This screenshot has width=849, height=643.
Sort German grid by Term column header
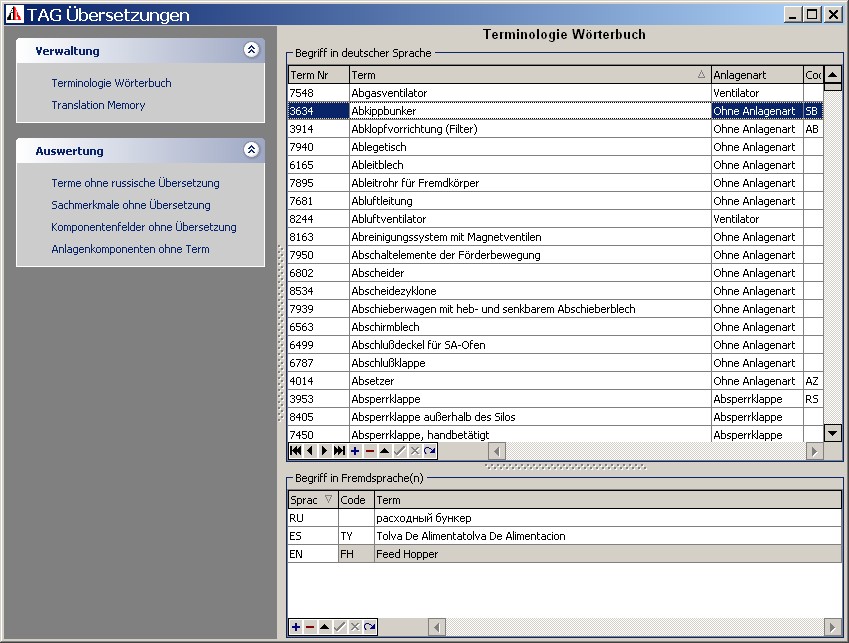(530, 75)
